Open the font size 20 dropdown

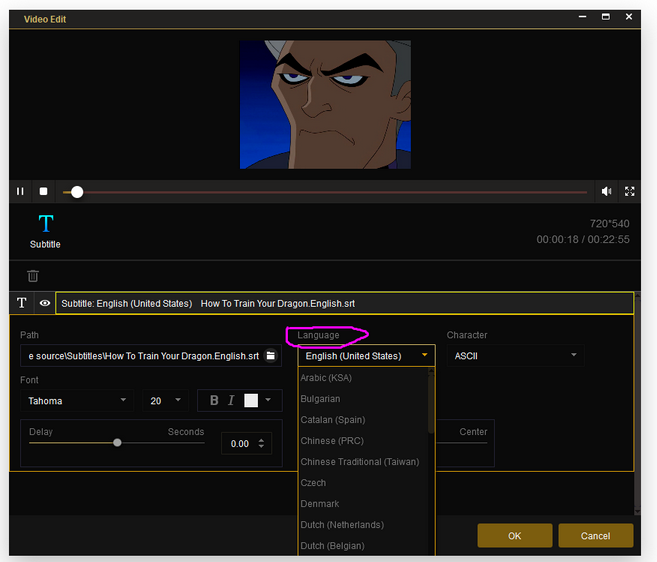click(165, 401)
